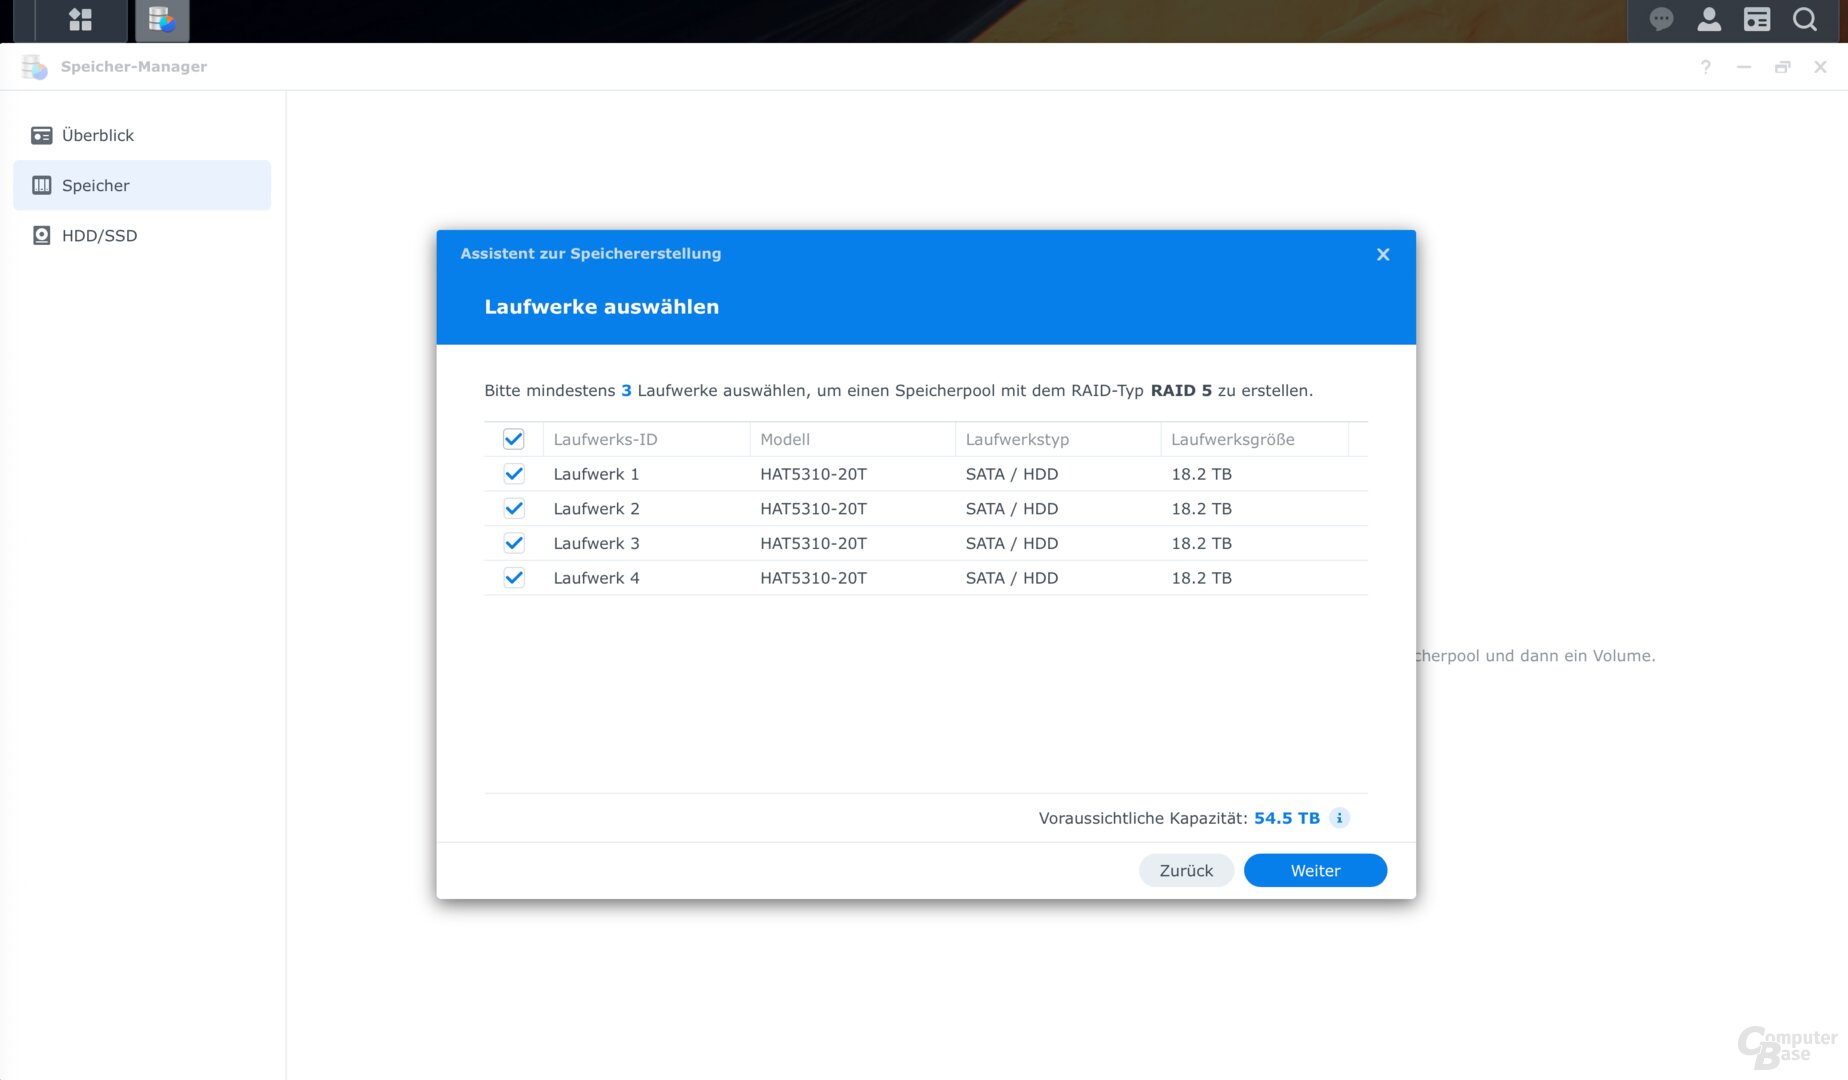Open the HDD/SSD section

(142, 235)
